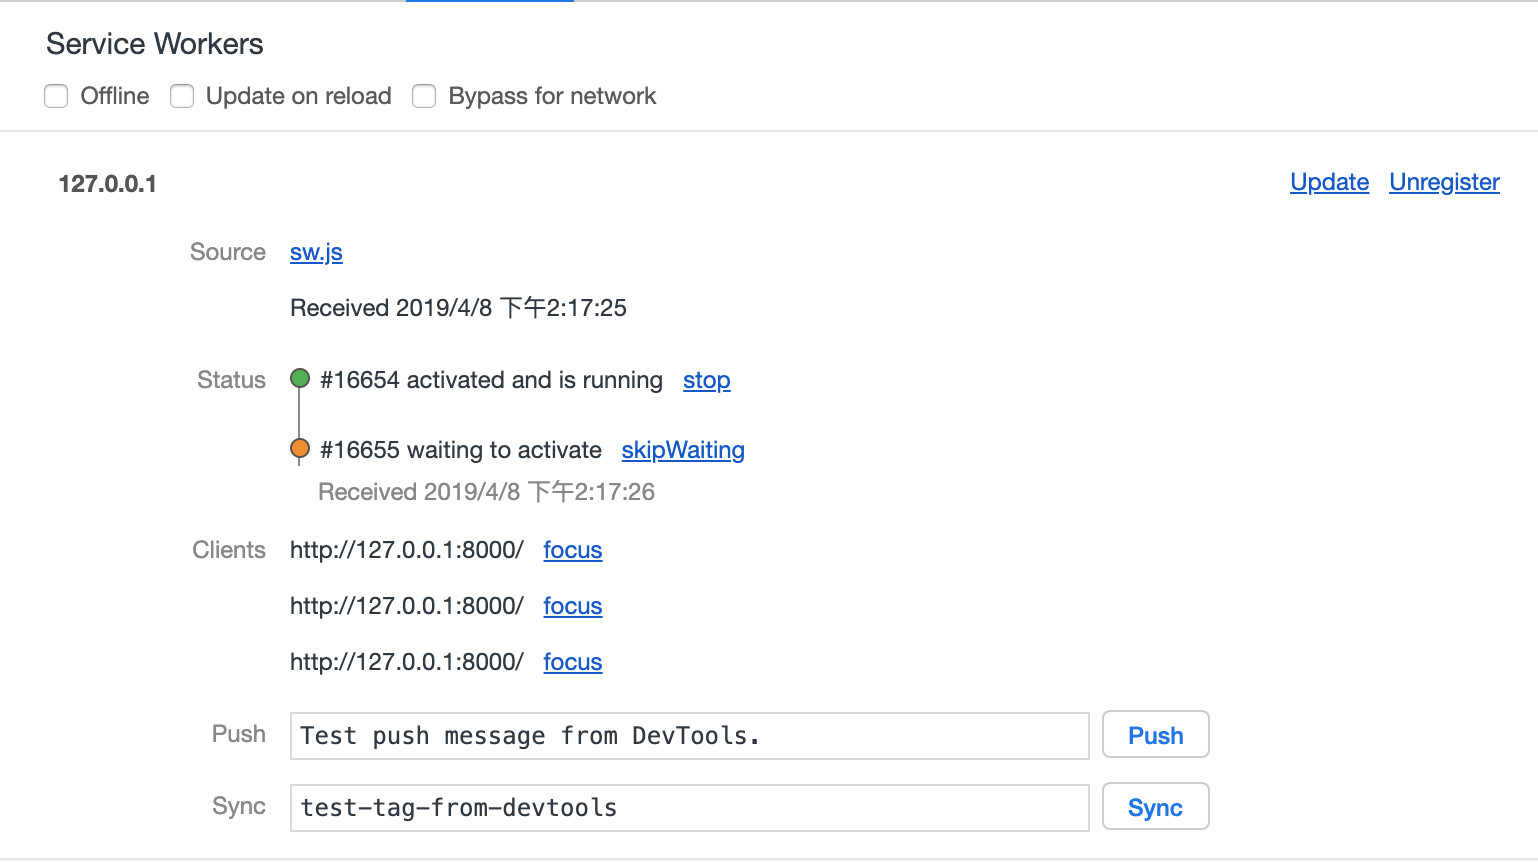Click the 'Sync' row label
This screenshot has width=1538, height=862.
[x=239, y=806]
